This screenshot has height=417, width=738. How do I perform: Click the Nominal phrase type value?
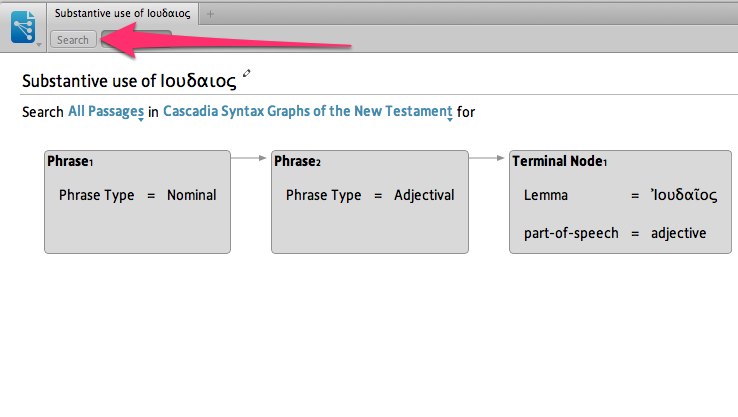pyautogui.click(x=191, y=195)
